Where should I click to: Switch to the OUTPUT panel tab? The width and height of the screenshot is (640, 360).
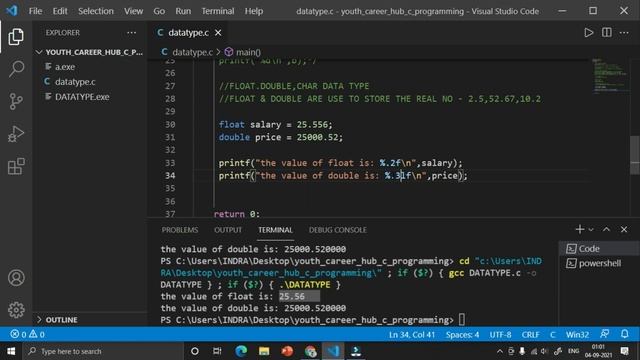click(228, 230)
